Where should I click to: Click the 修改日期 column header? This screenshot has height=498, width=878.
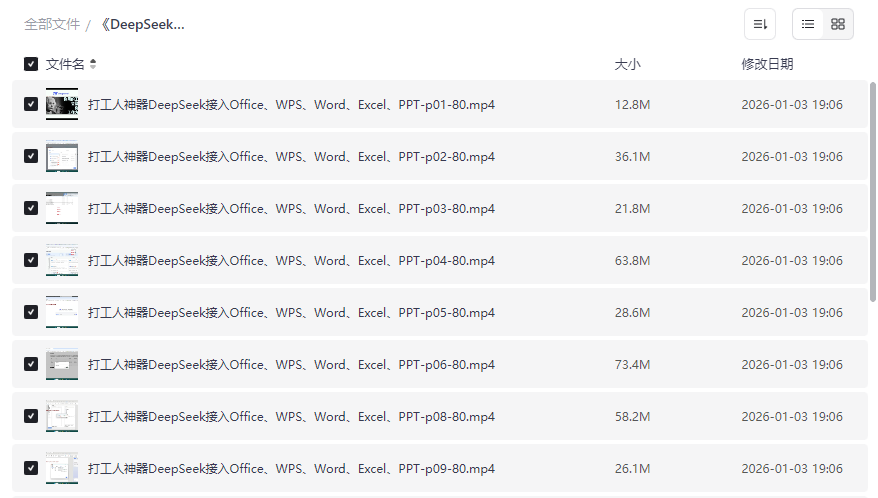767,64
